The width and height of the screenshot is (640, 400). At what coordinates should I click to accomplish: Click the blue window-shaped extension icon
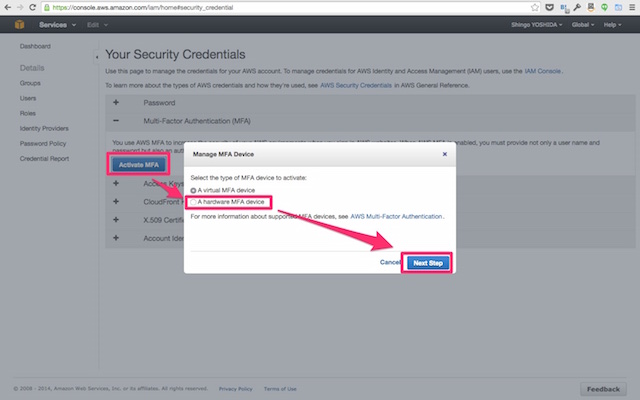[x=618, y=7]
